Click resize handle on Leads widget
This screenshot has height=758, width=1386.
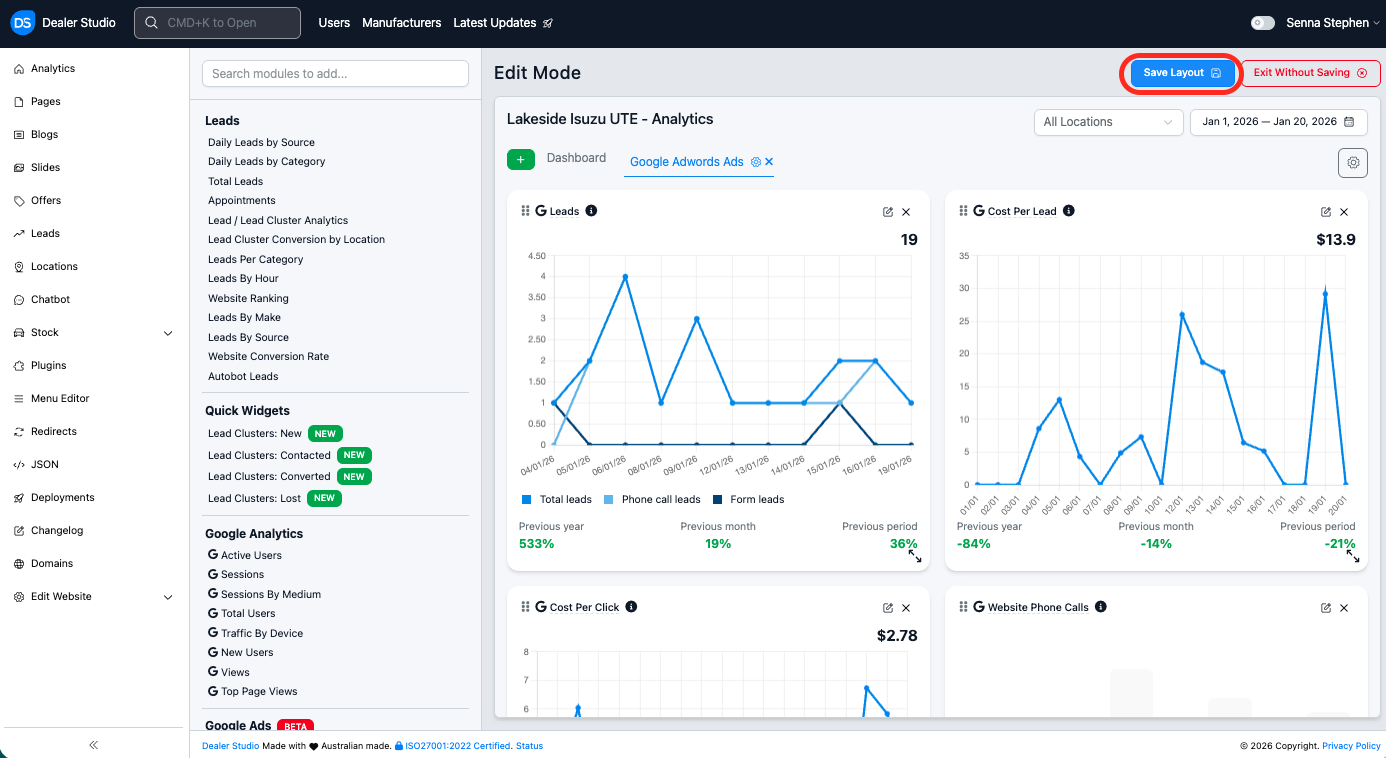[x=914, y=557]
